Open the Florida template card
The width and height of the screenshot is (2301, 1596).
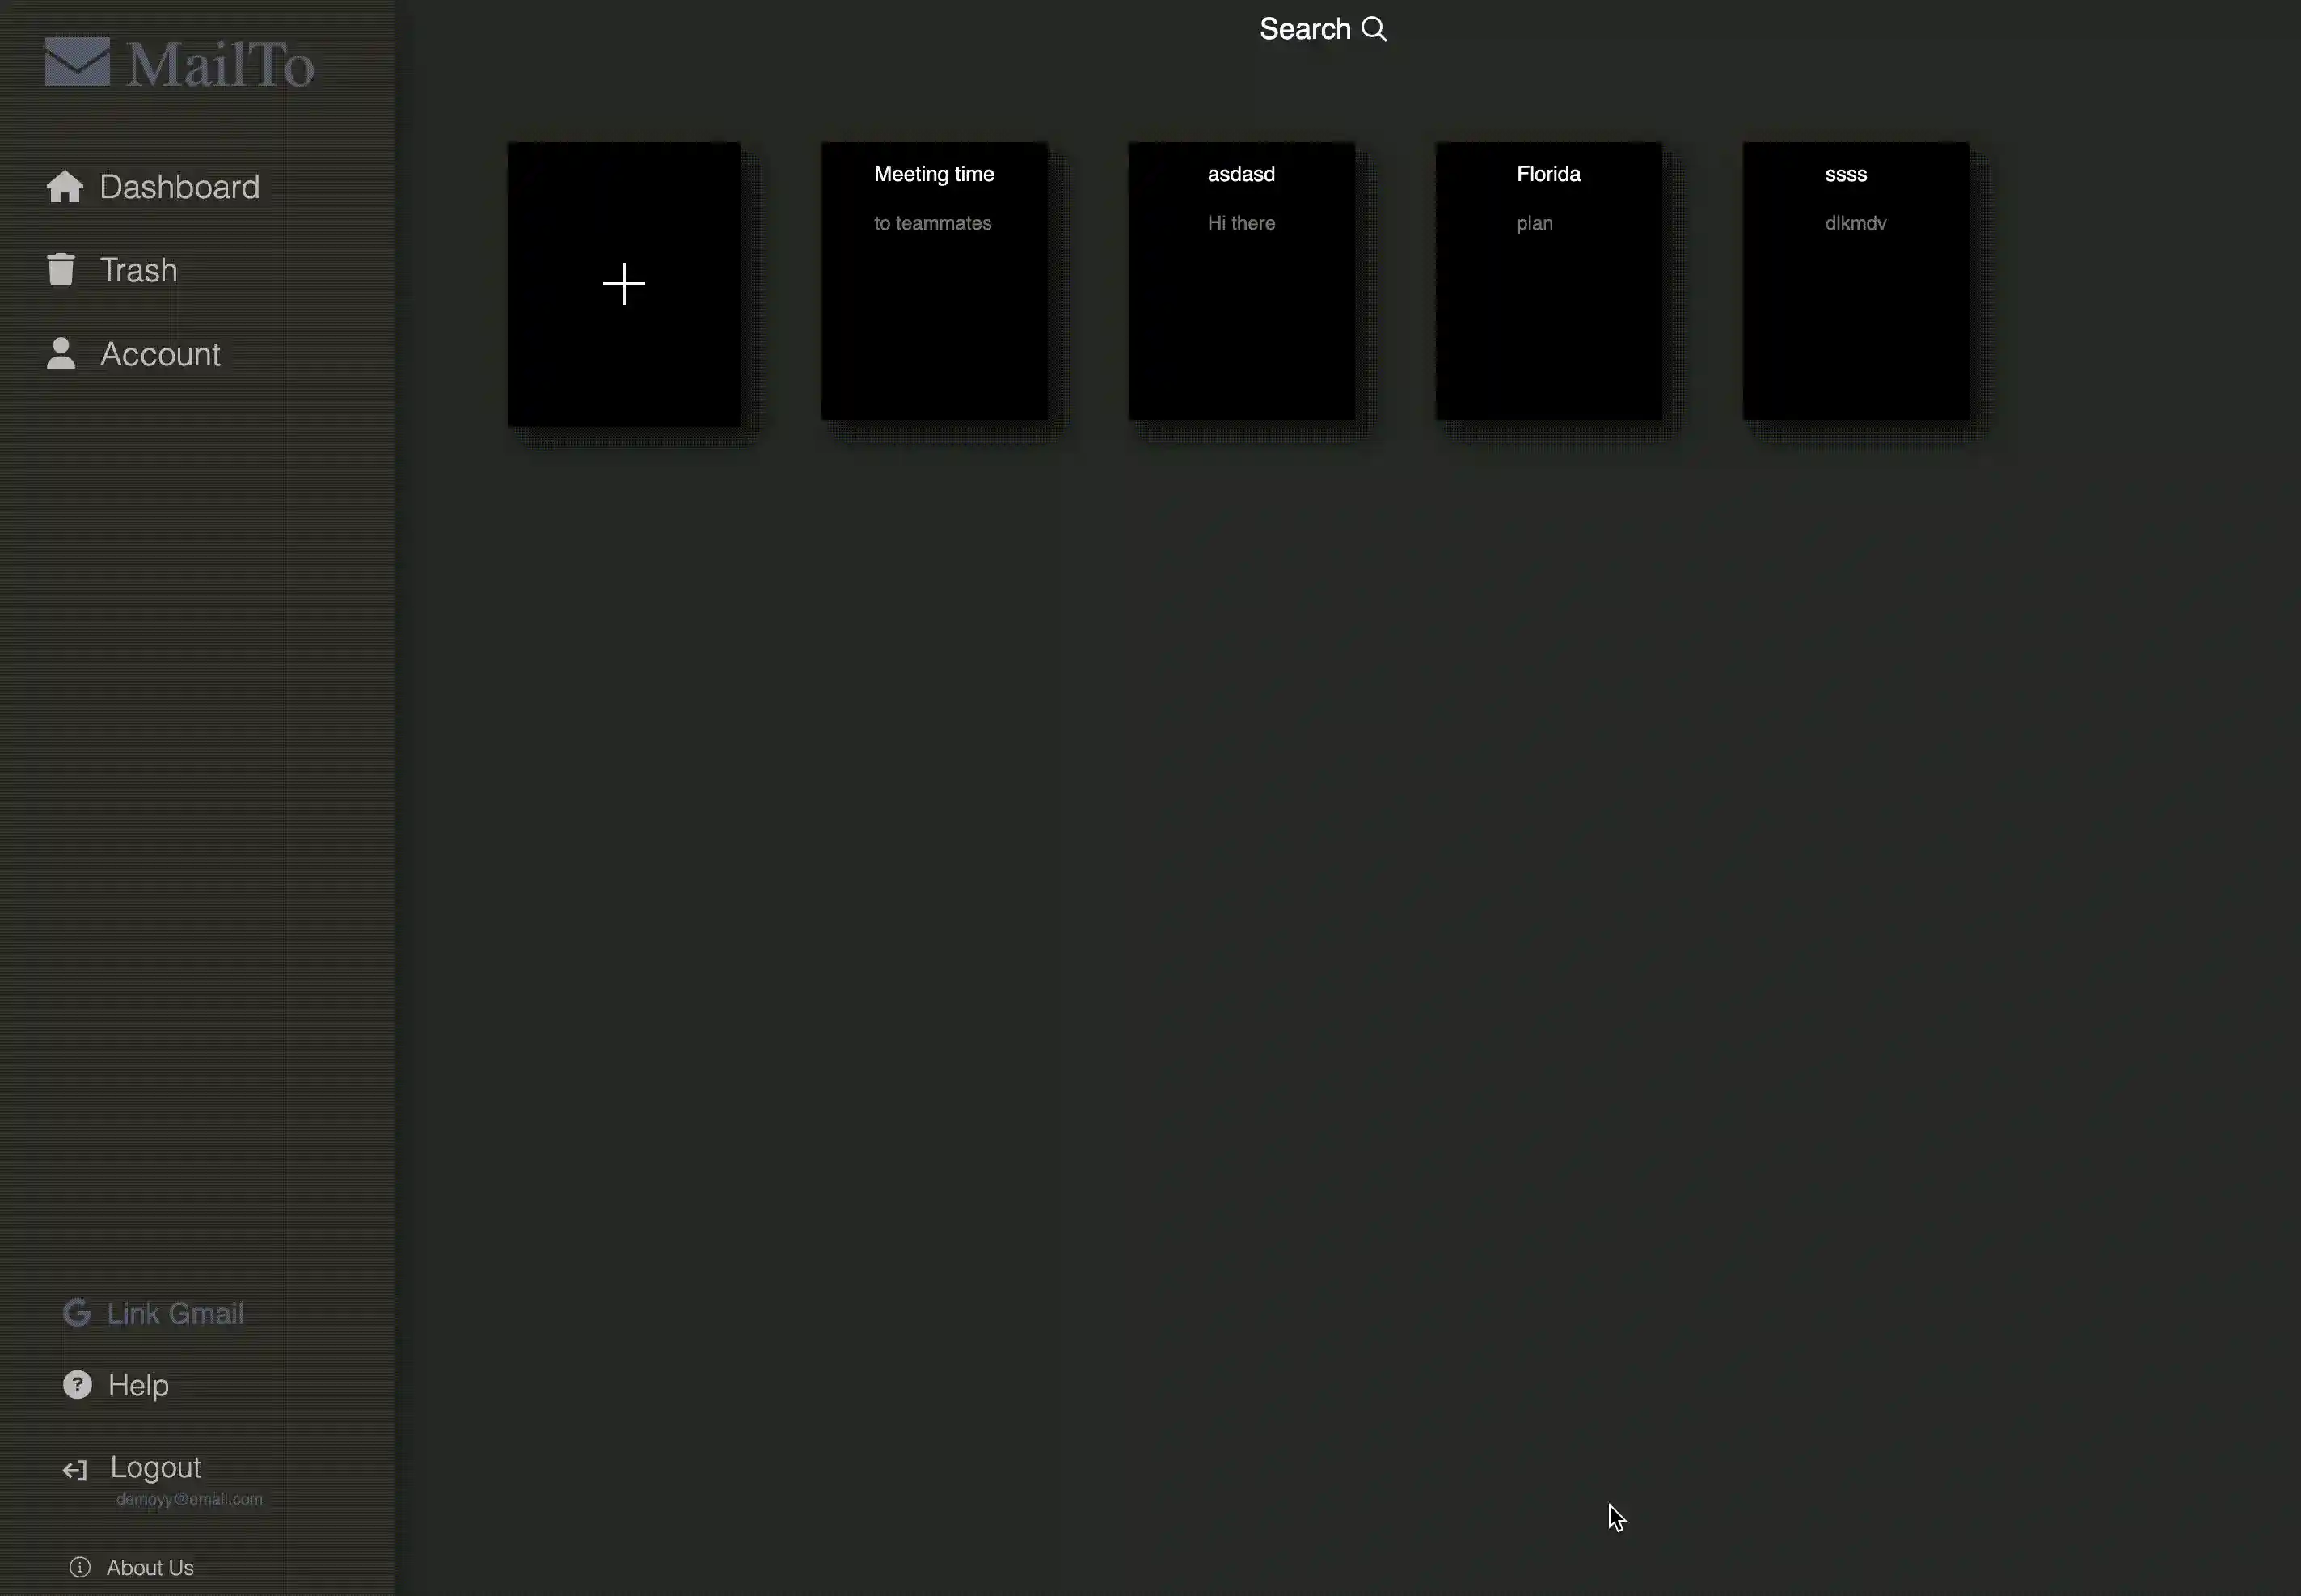pos(1548,281)
